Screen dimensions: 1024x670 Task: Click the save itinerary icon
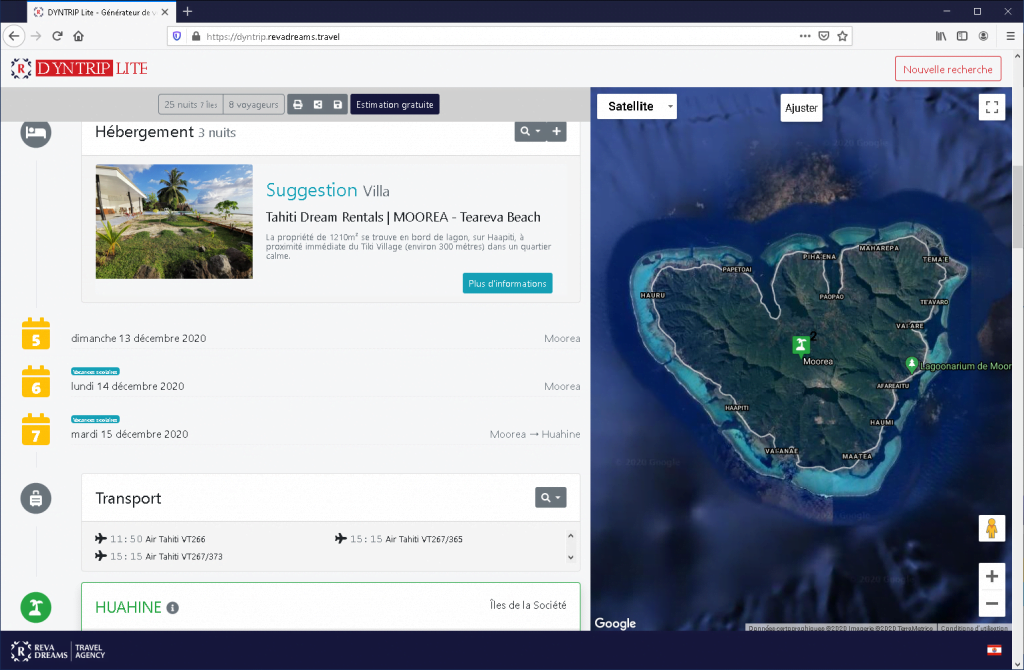tap(338, 105)
